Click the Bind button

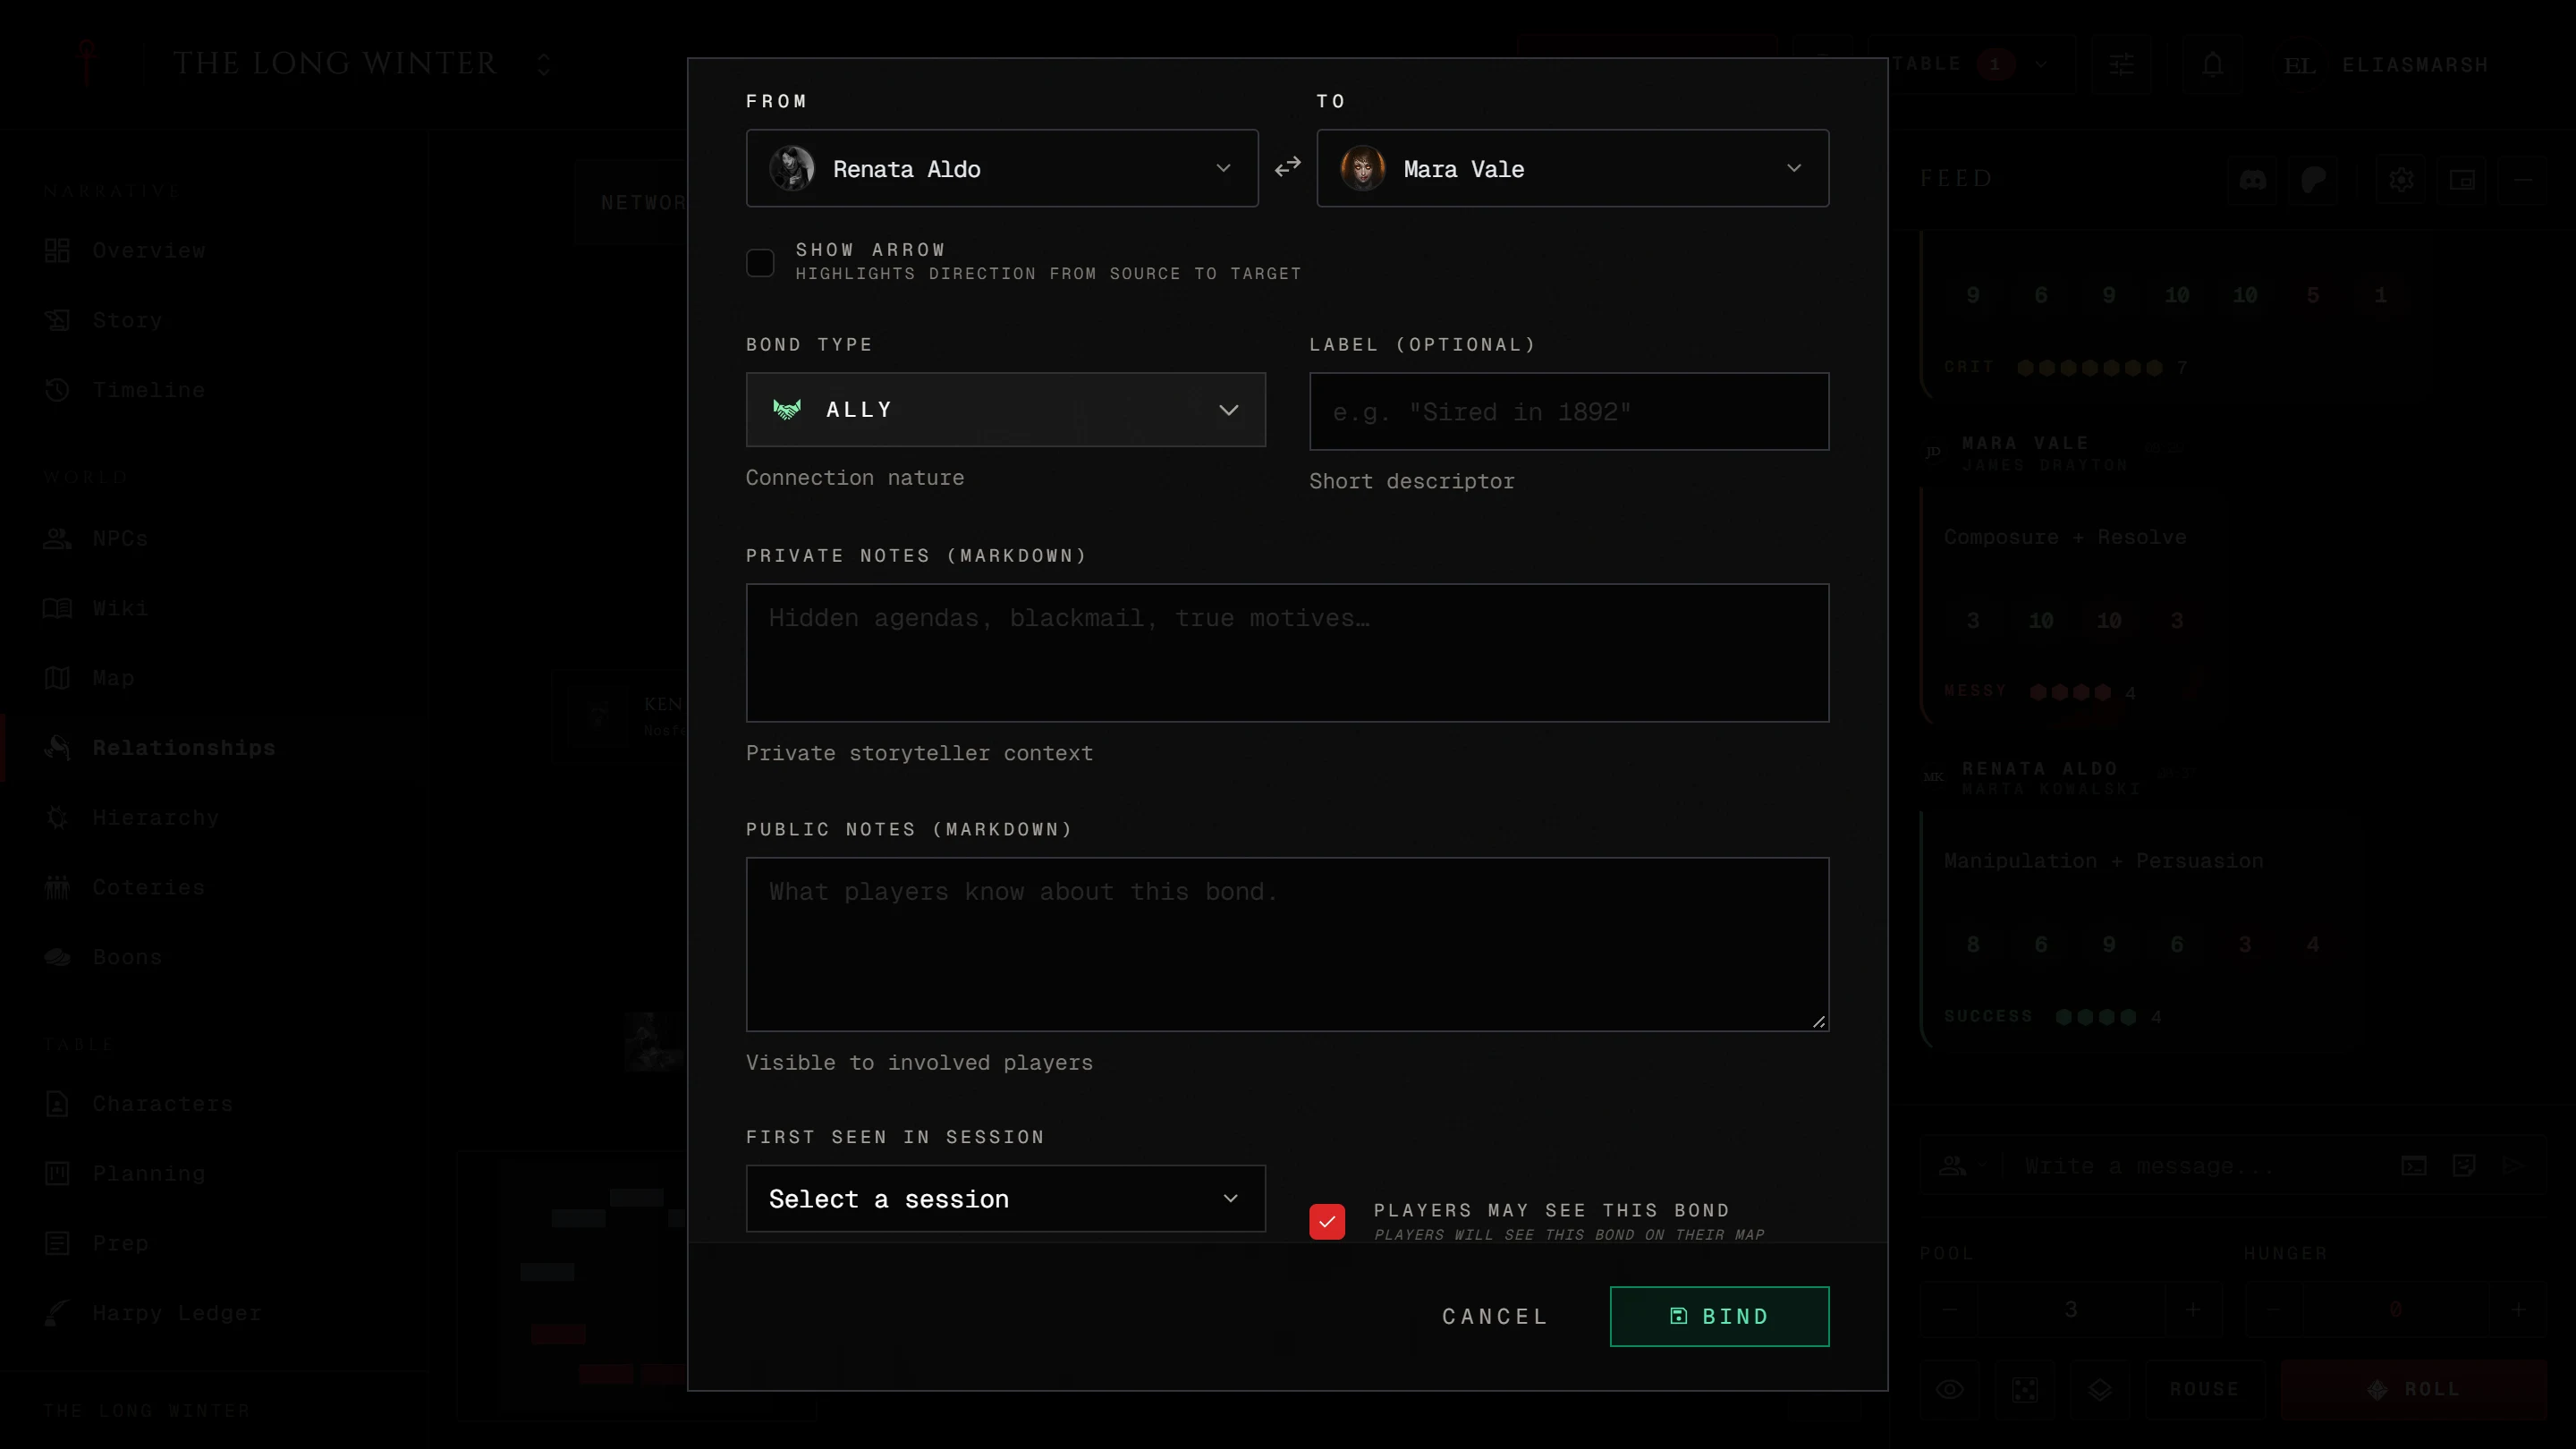pyautogui.click(x=1719, y=1316)
